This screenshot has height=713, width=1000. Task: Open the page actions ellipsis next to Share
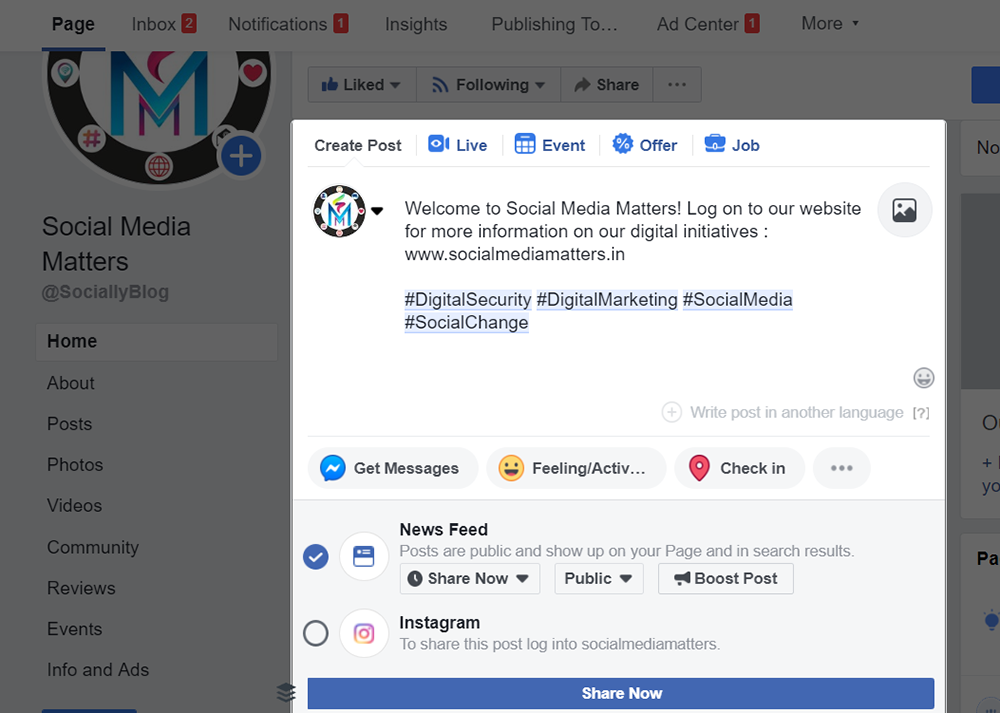coord(677,85)
